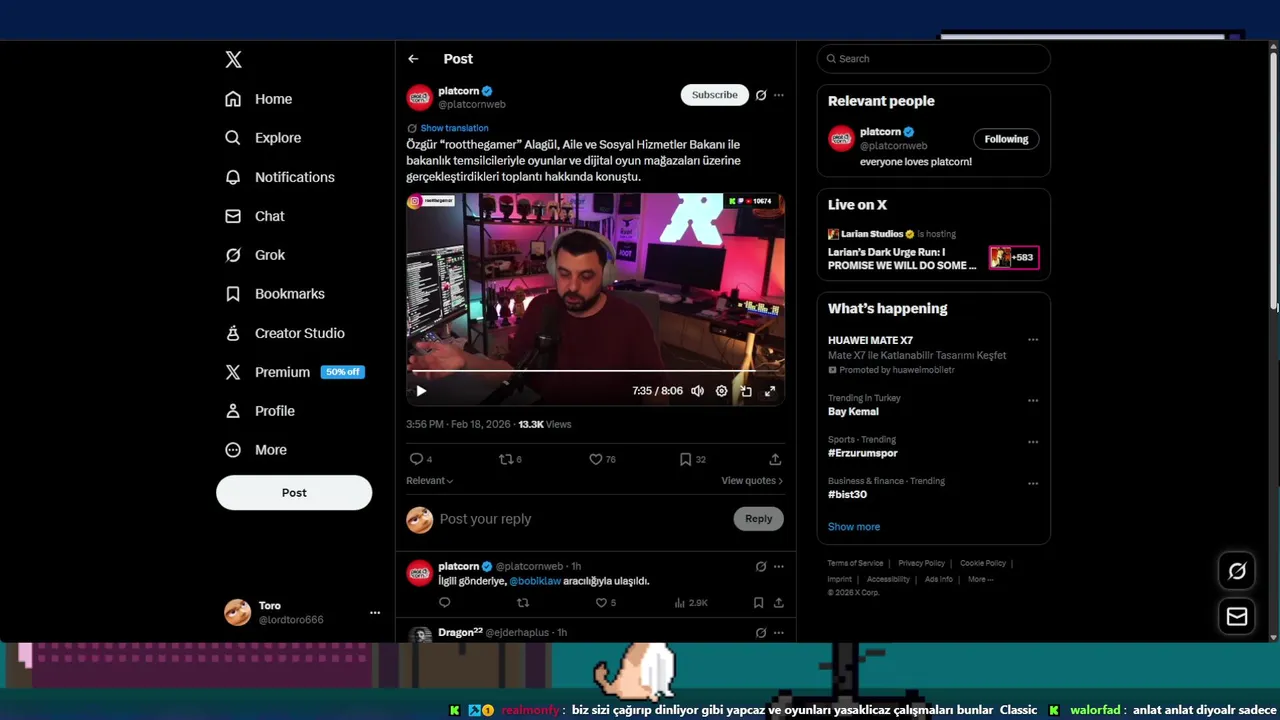
Task: Click the white Post button
Action: pos(294,493)
